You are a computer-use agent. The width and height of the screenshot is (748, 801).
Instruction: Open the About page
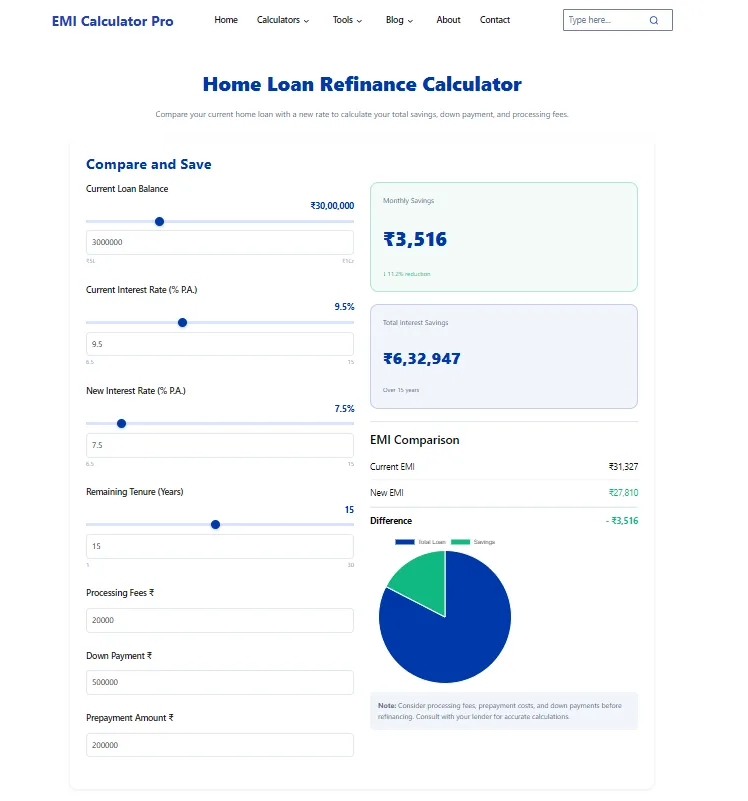point(448,20)
